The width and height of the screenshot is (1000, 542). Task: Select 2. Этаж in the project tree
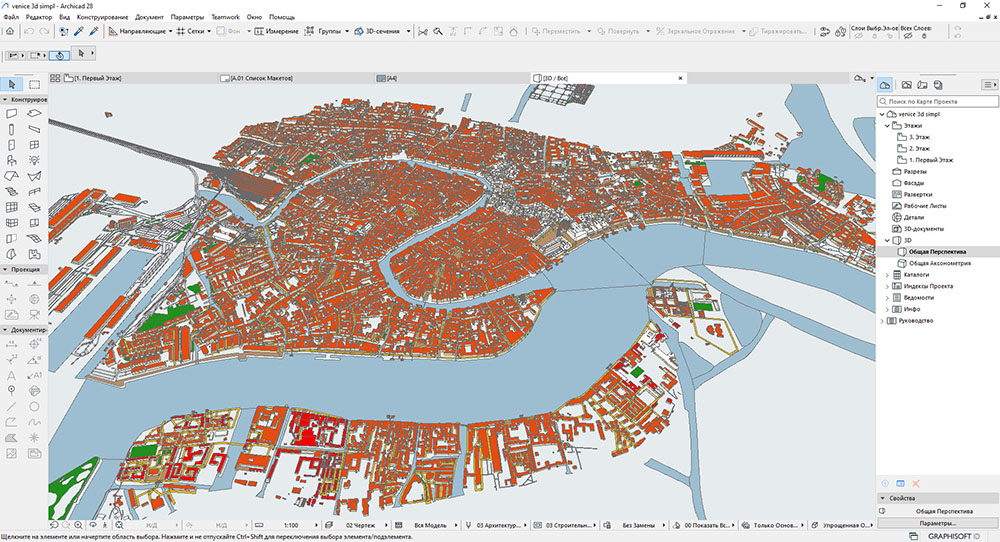click(x=919, y=149)
